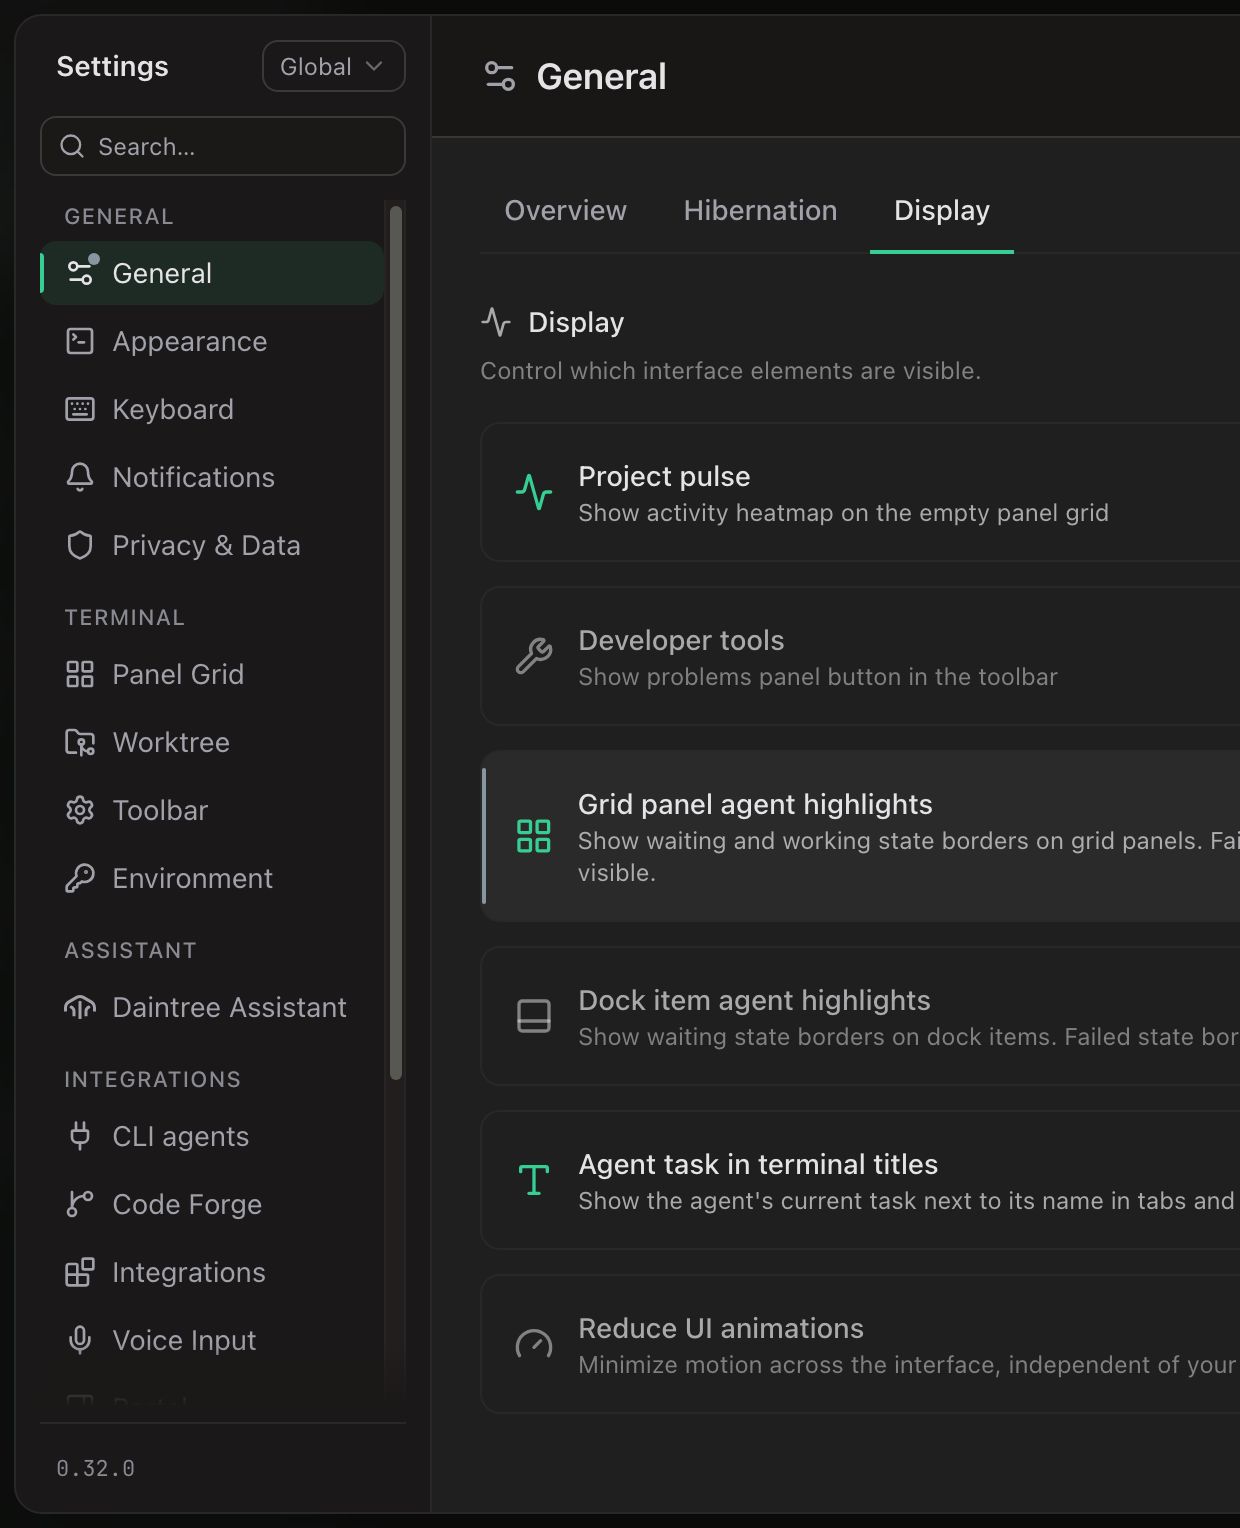
Task: Click the green T typography icon
Action: 534,1180
